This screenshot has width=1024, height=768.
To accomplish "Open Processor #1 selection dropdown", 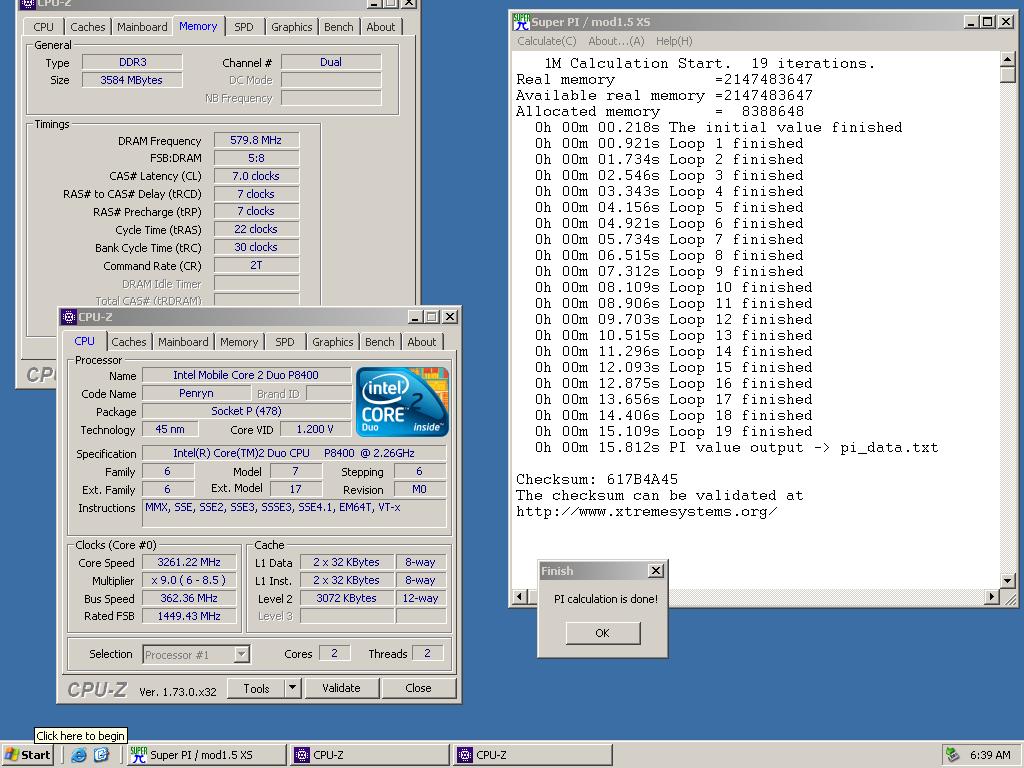I will [x=242, y=654].
